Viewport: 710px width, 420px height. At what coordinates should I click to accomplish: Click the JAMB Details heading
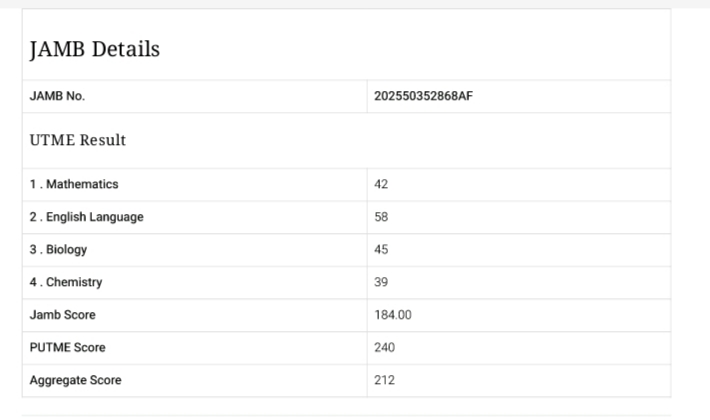tap(95, 49)
